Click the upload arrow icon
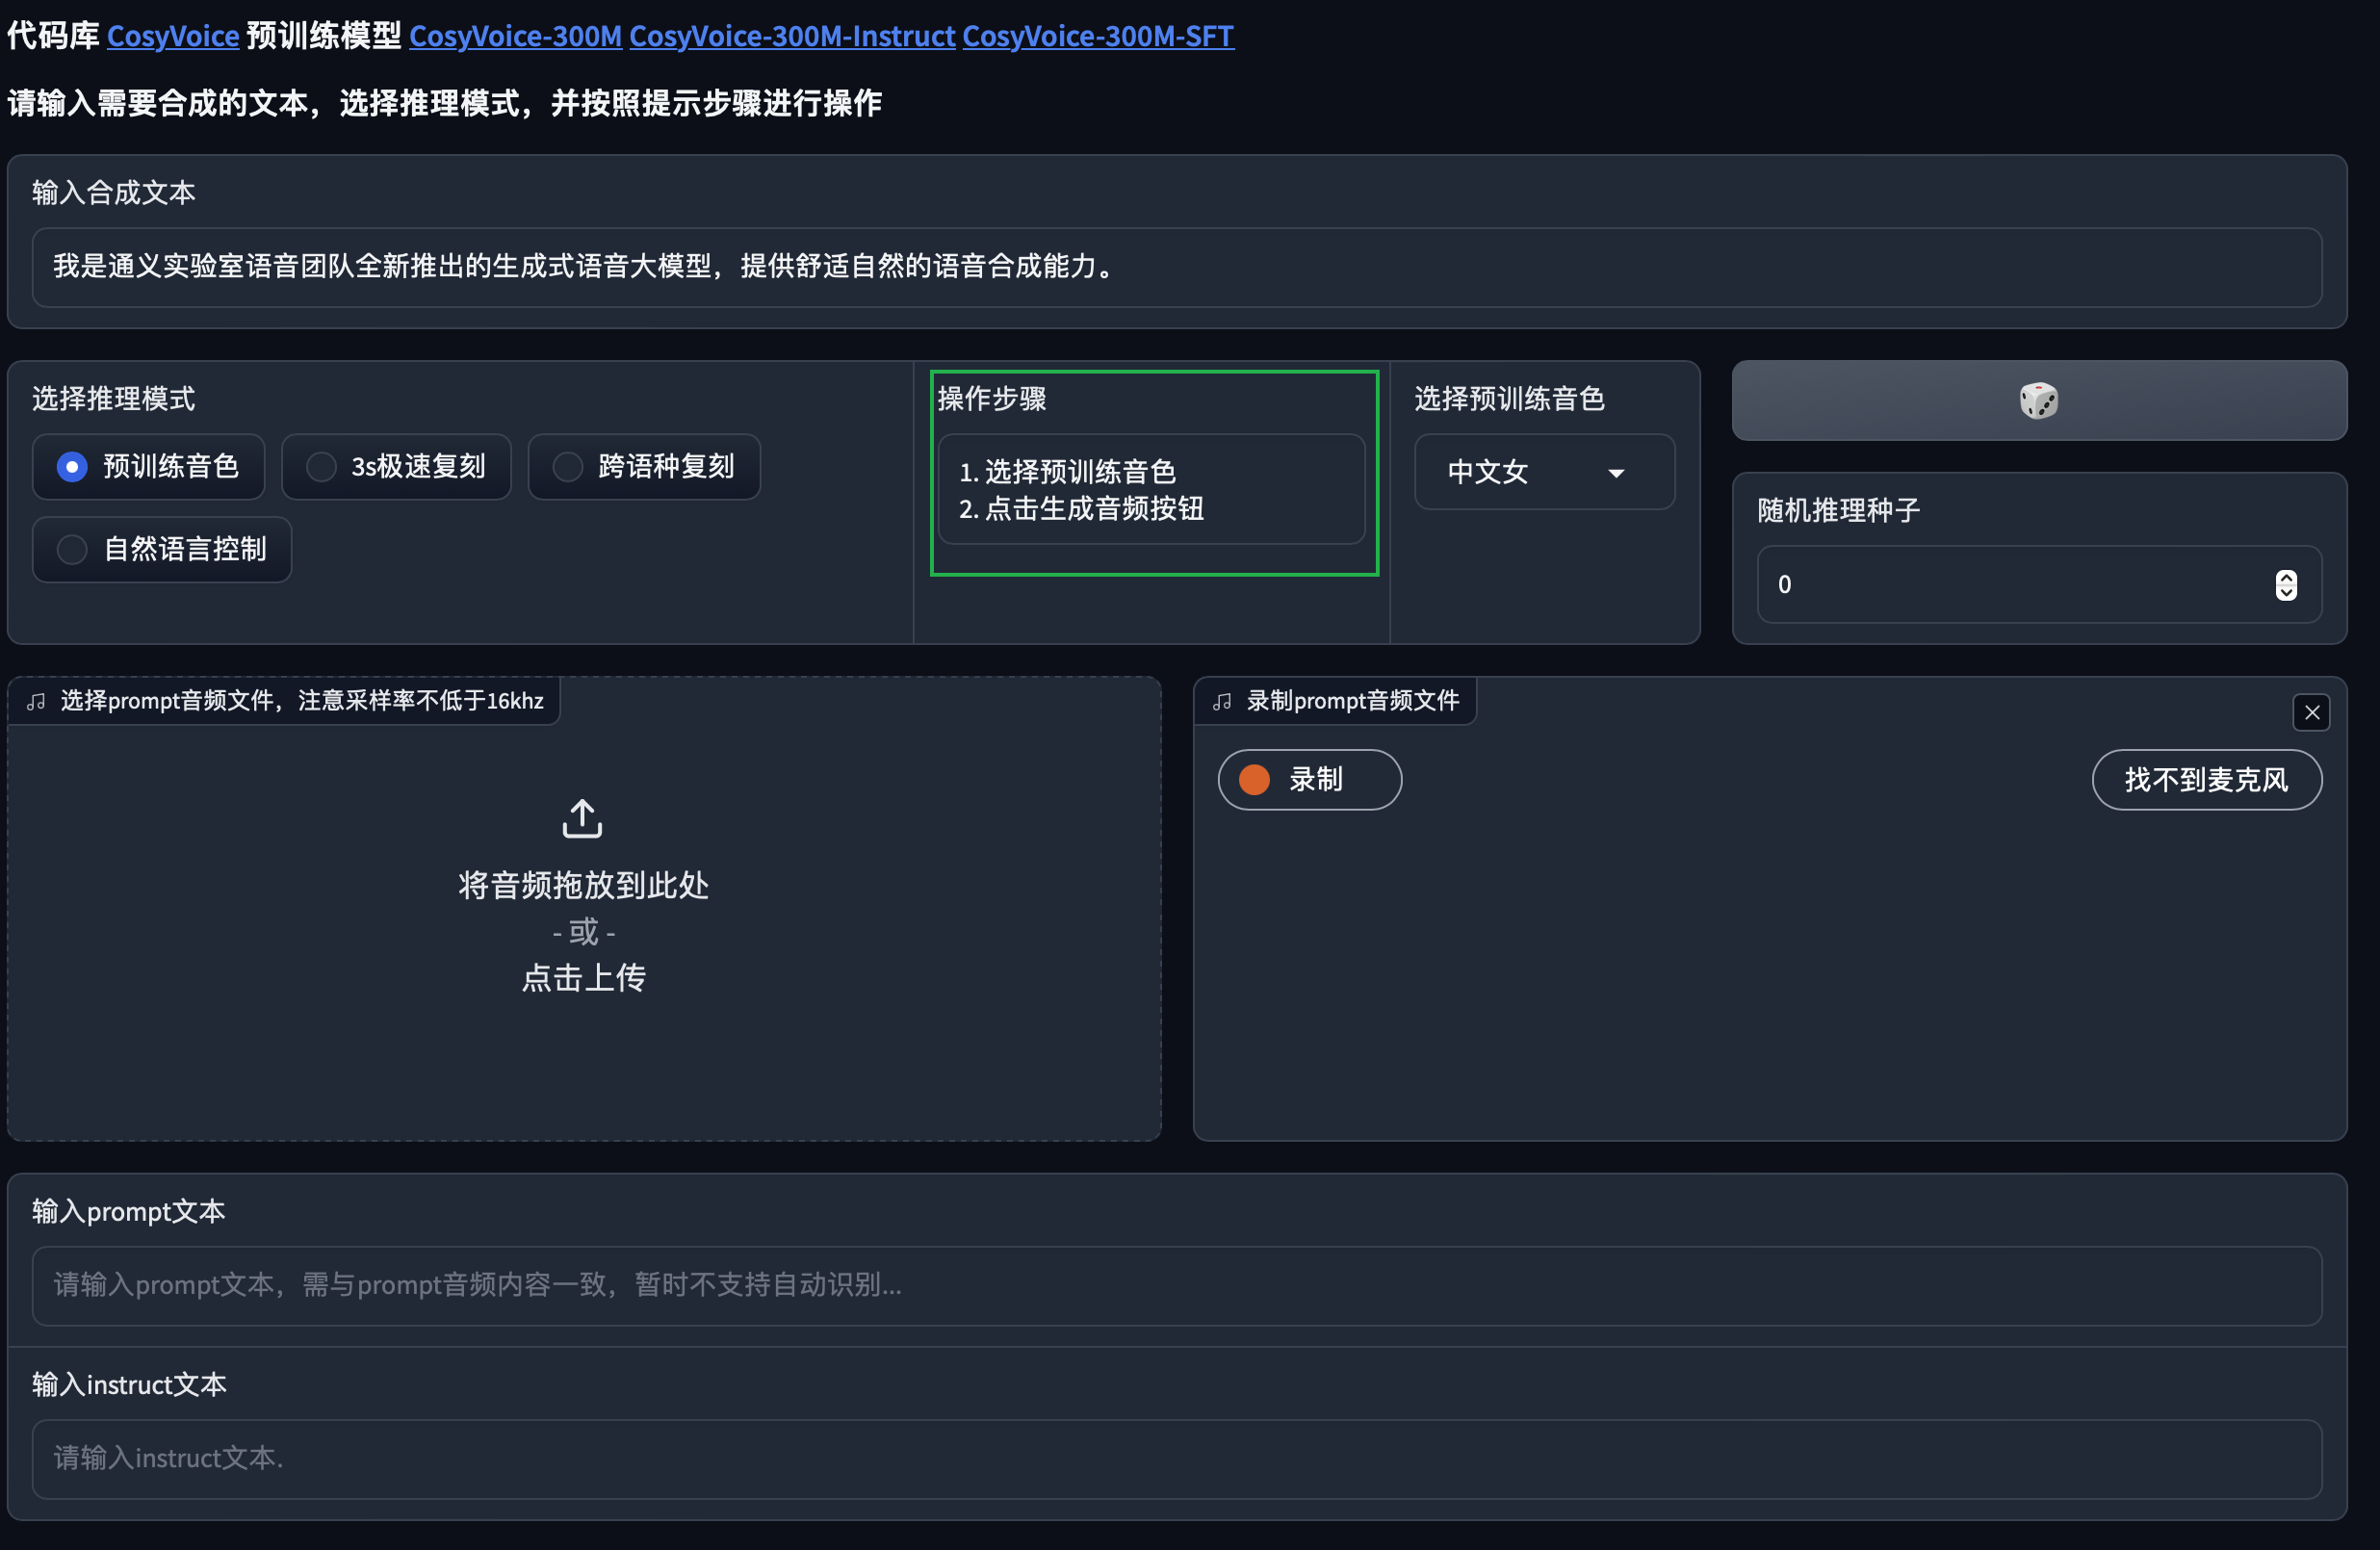Viewport: 2380px width, 1550px height. coord(582,818)
